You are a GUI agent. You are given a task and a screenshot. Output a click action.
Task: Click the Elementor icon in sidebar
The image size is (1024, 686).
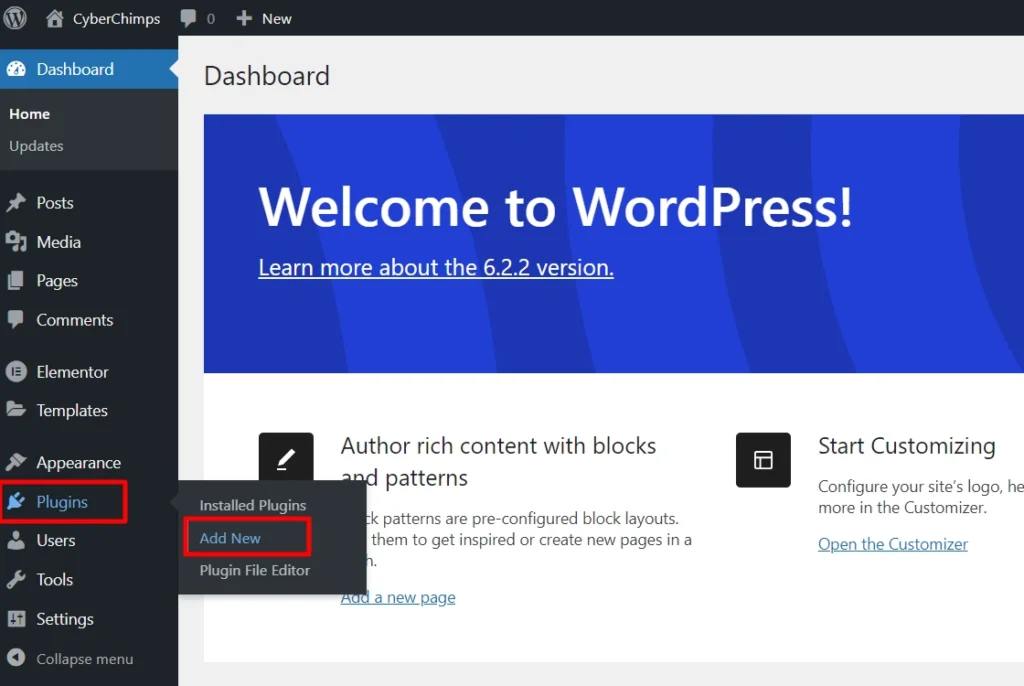pos(16,372)
